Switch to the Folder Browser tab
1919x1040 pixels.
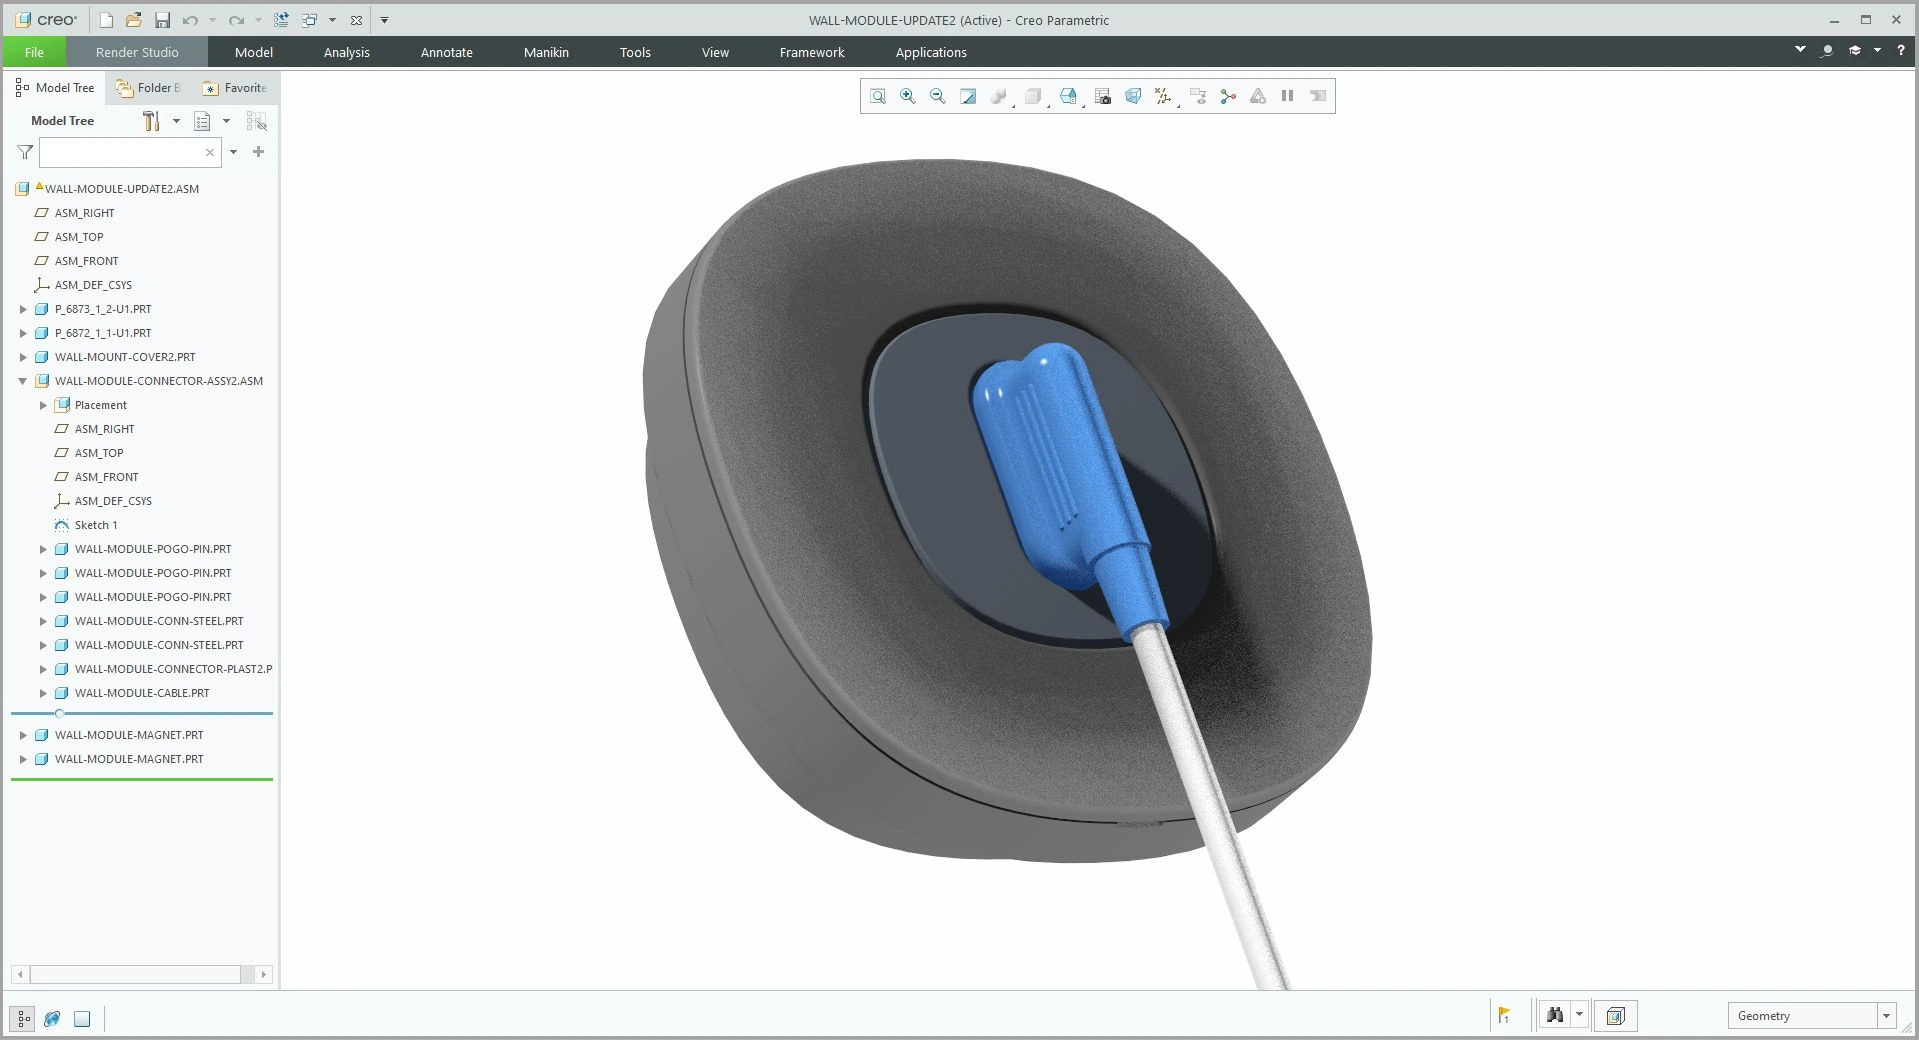click(x=149, y=88)
